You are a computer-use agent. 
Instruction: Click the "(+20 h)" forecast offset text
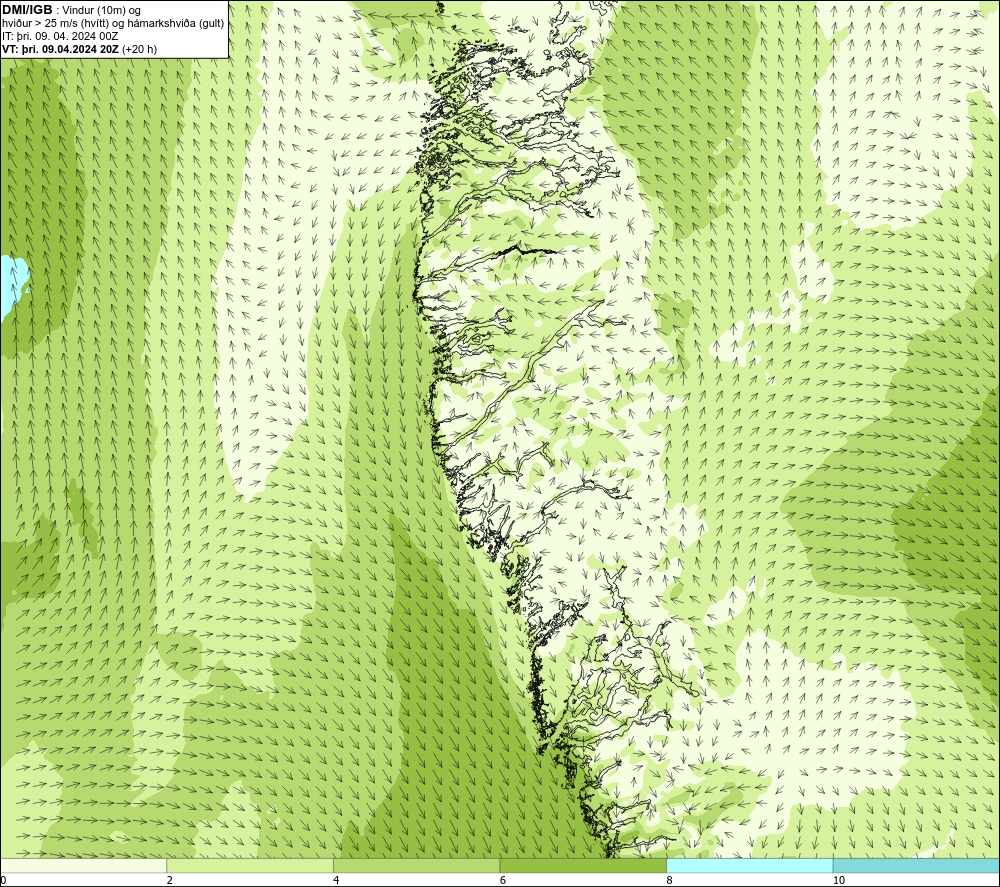(139, 49)
